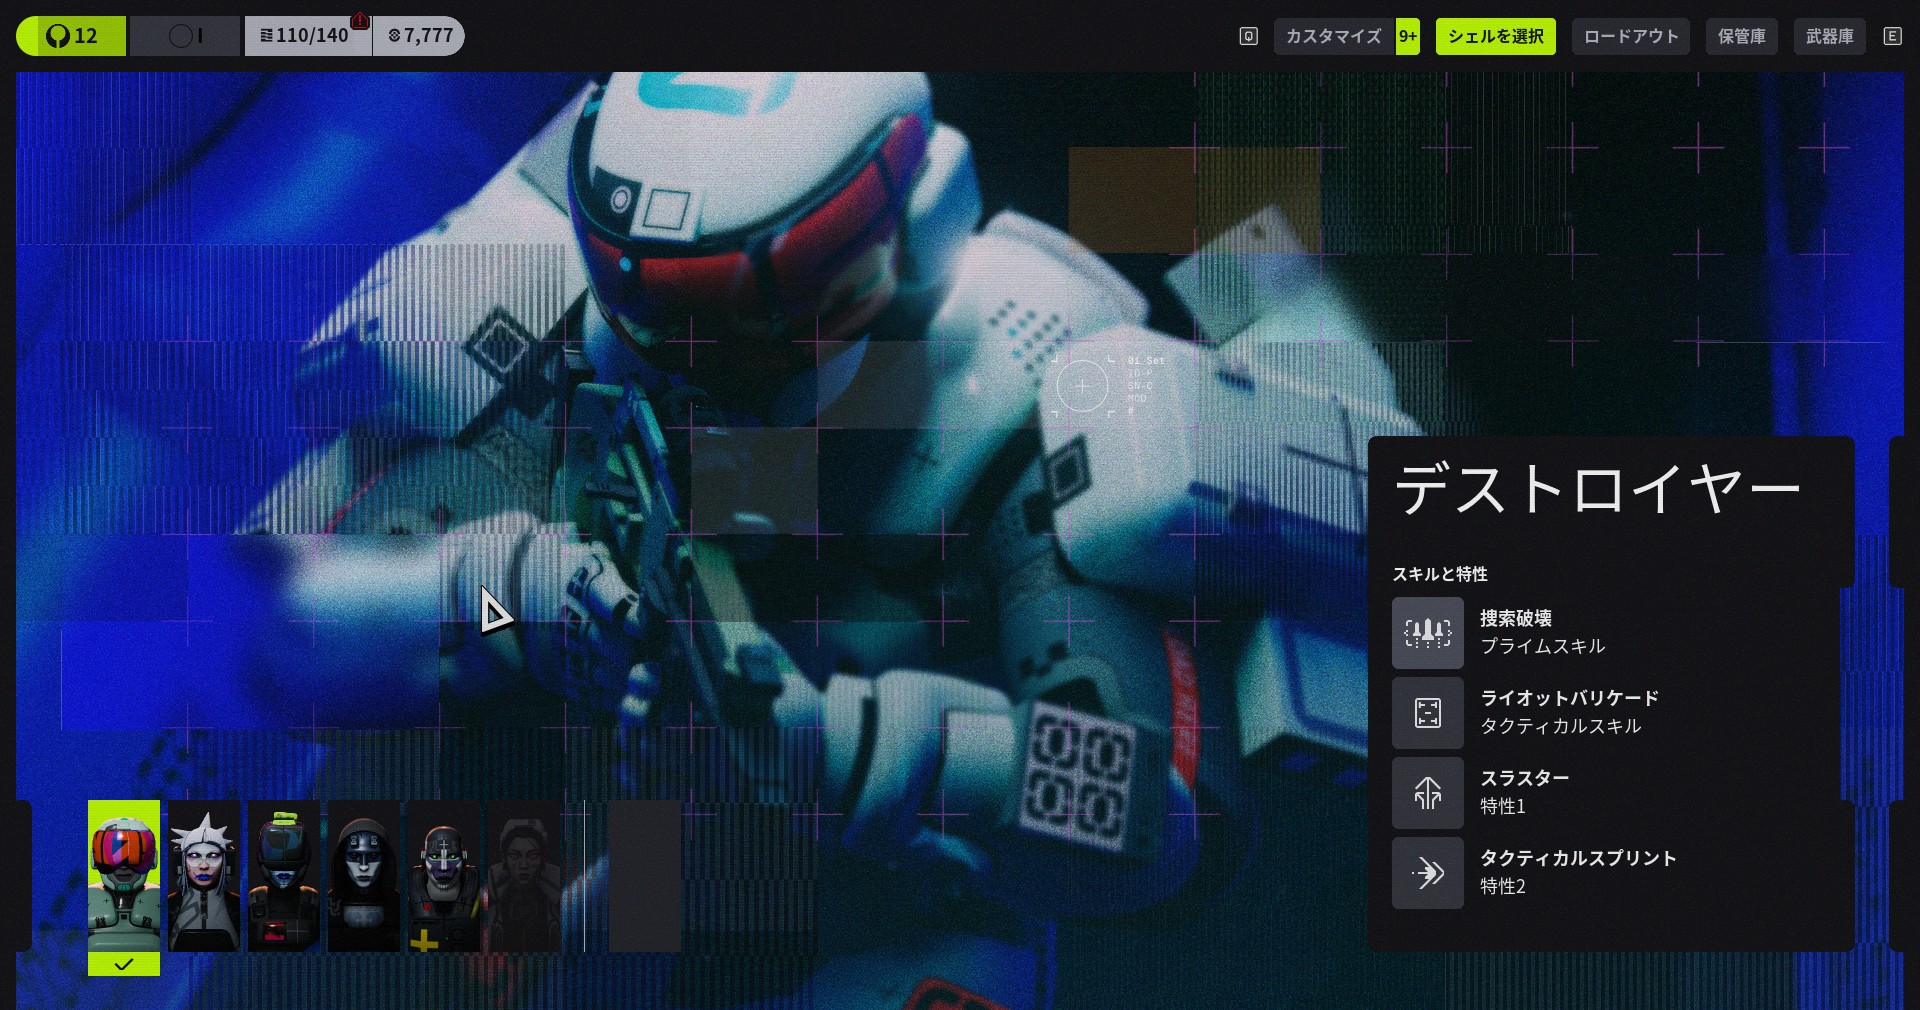Go to the 保管庫 tab
This screenshot has height=1010, width=1920.
click(1741, 36)
